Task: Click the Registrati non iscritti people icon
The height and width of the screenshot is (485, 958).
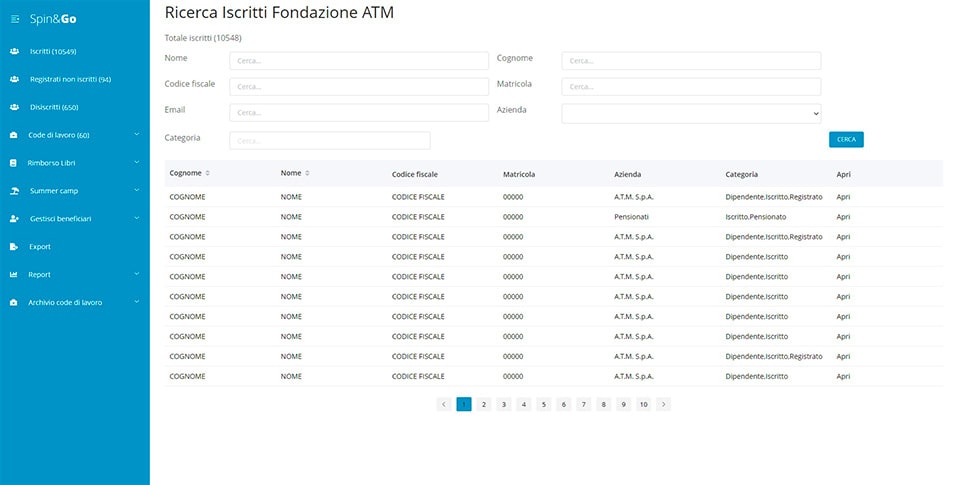Action: (x=15, y=79)
